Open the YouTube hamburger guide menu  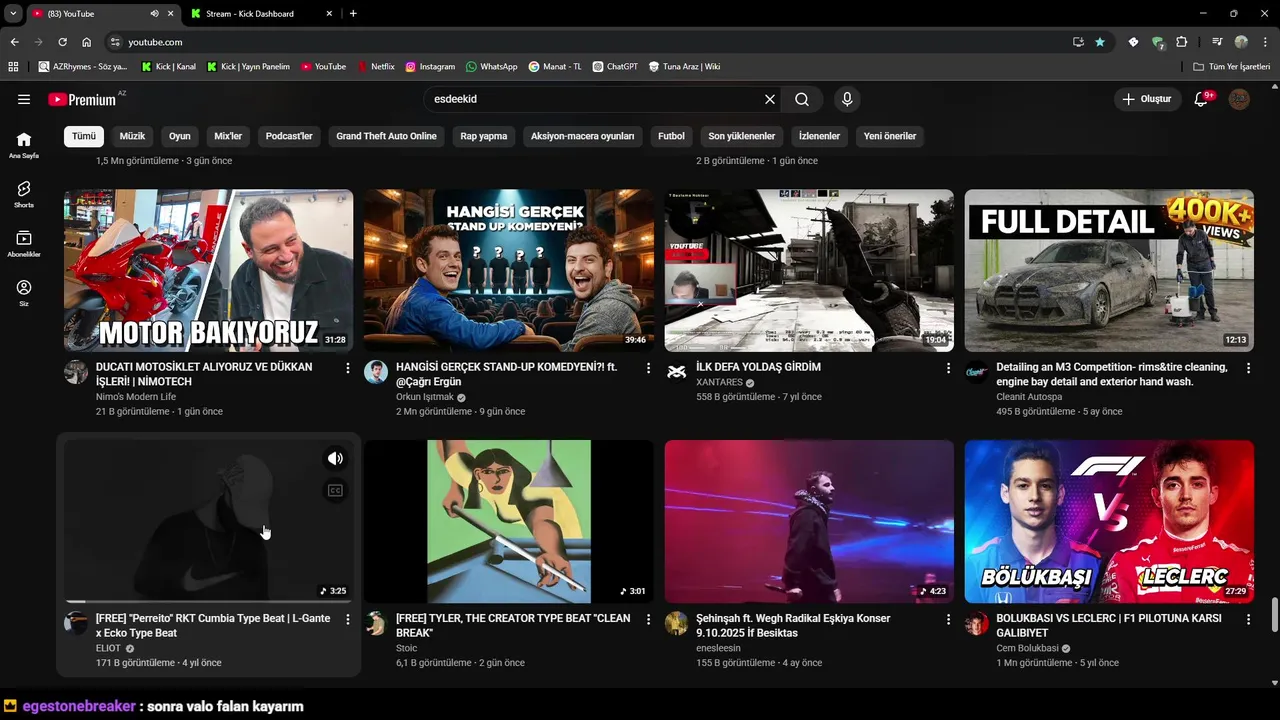pyautogui.click(x=24, y=99)
